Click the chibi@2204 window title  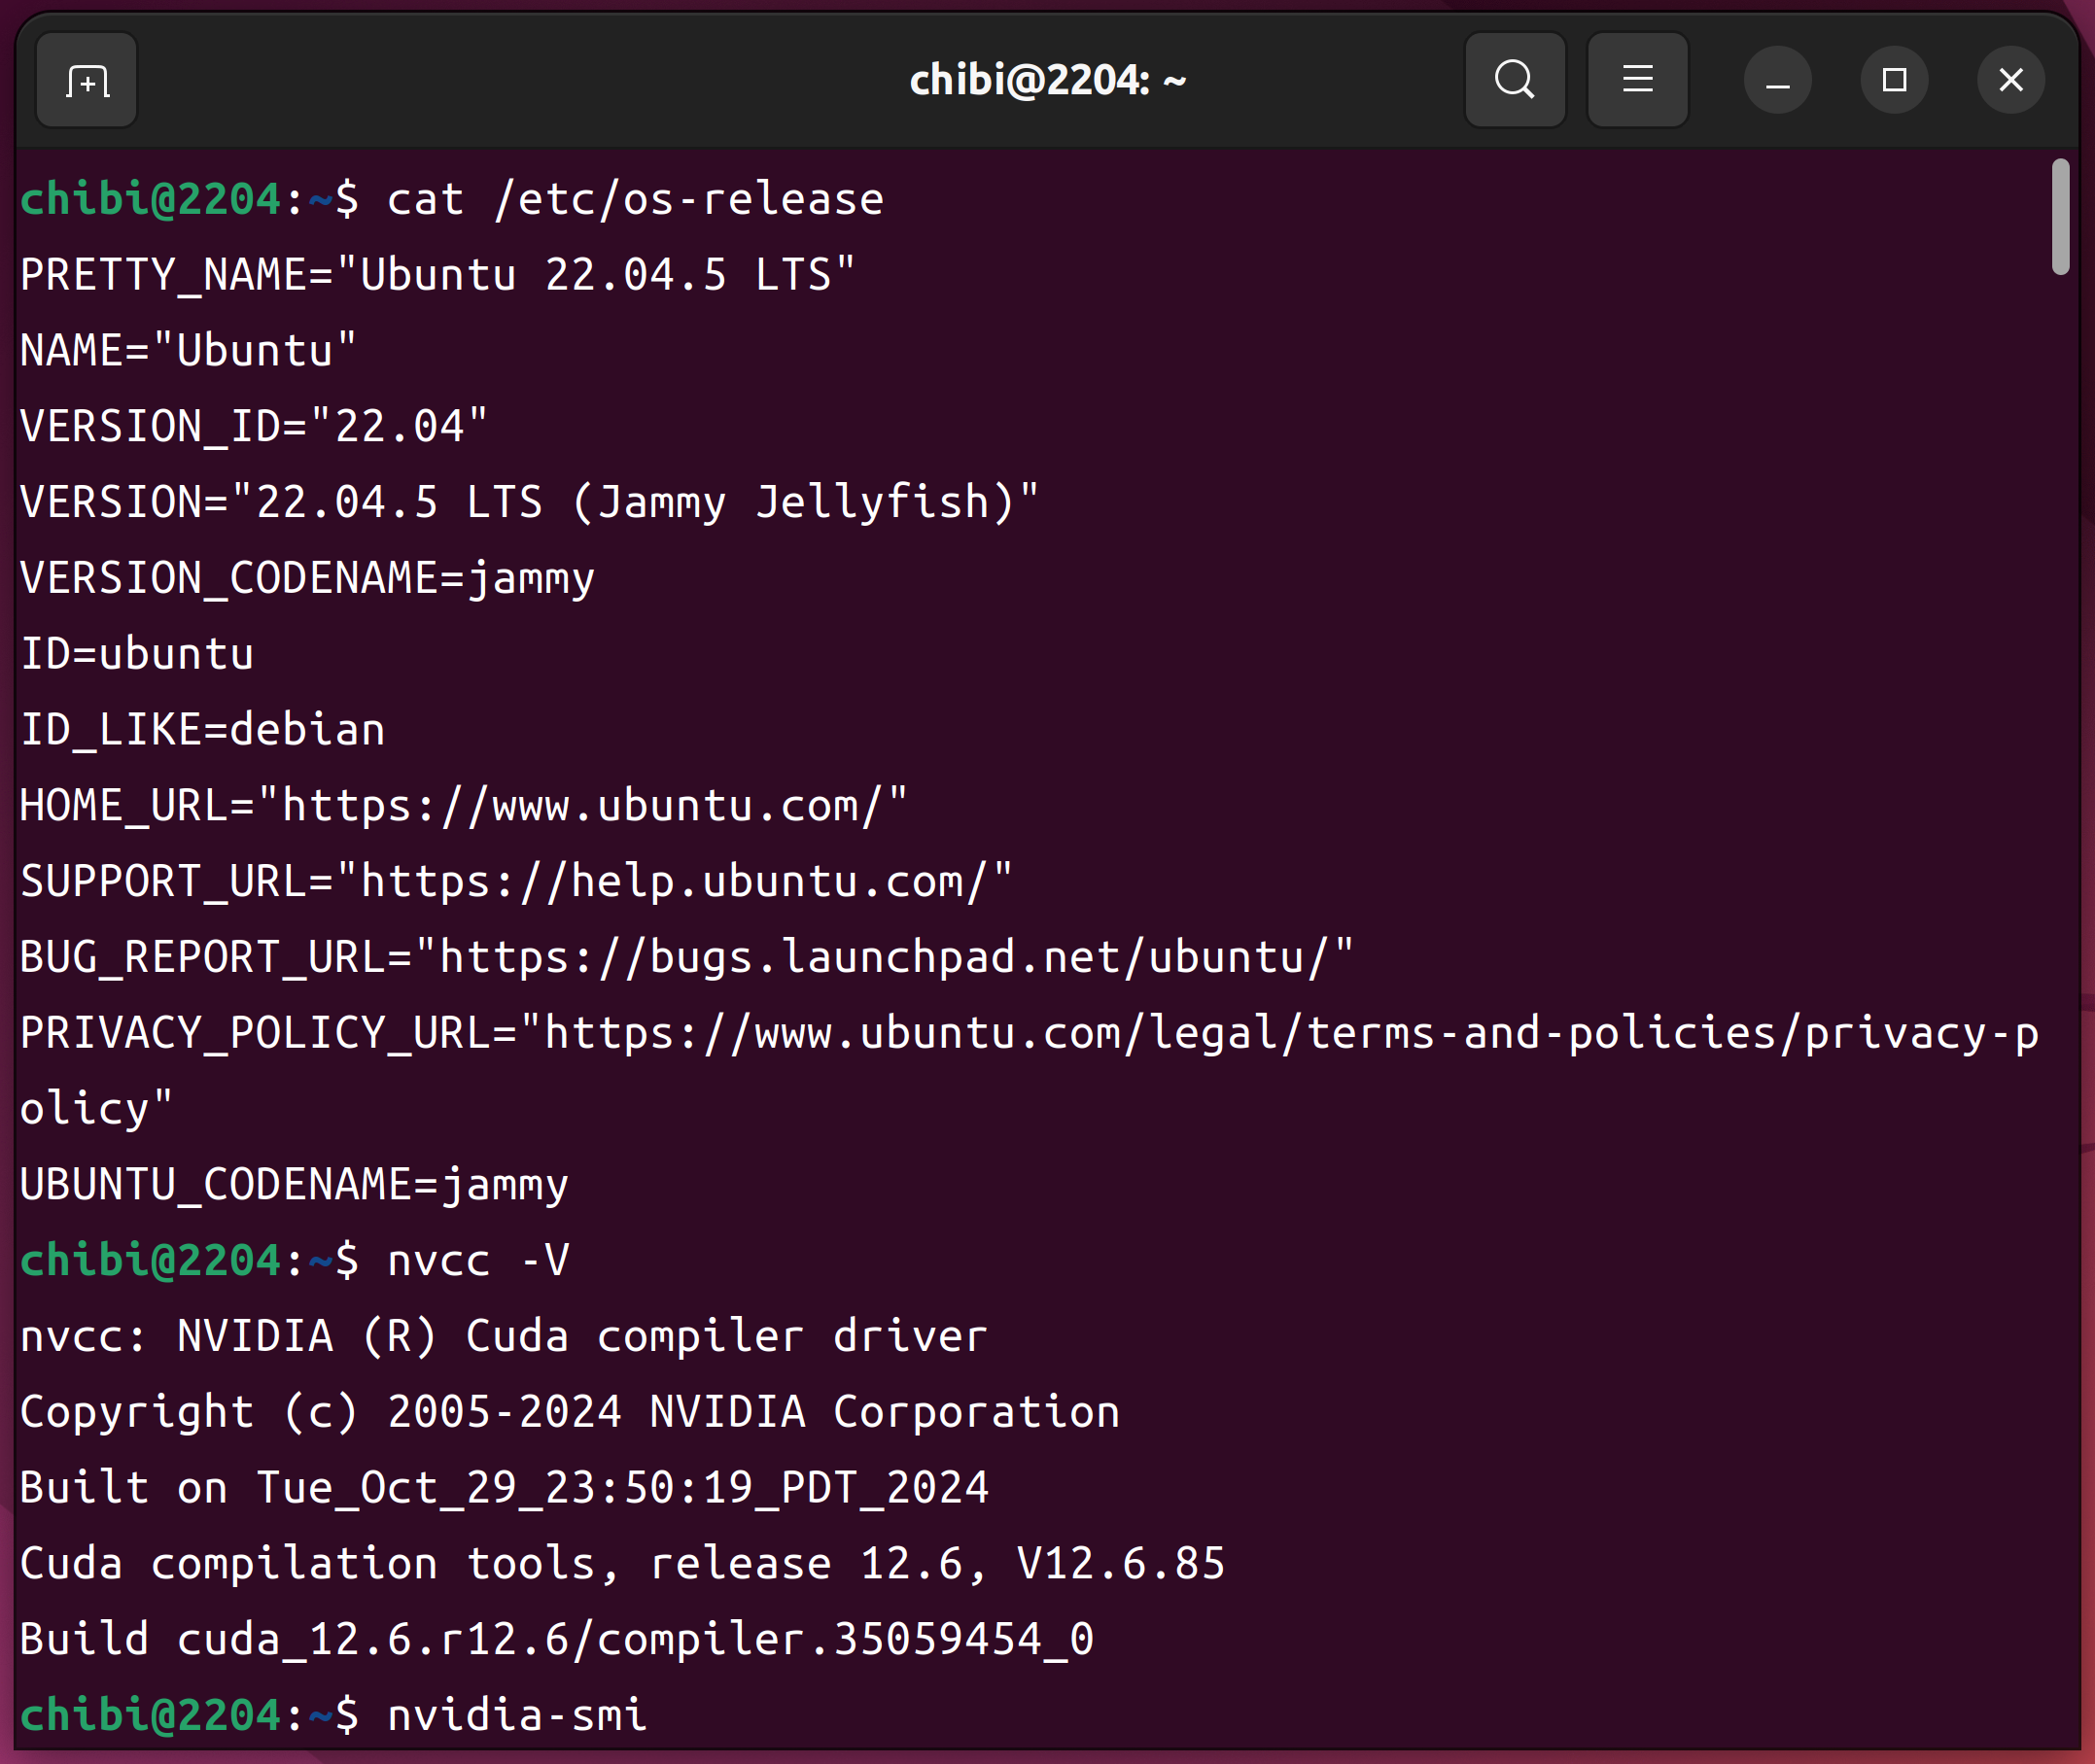click(x=1047, y=80)
